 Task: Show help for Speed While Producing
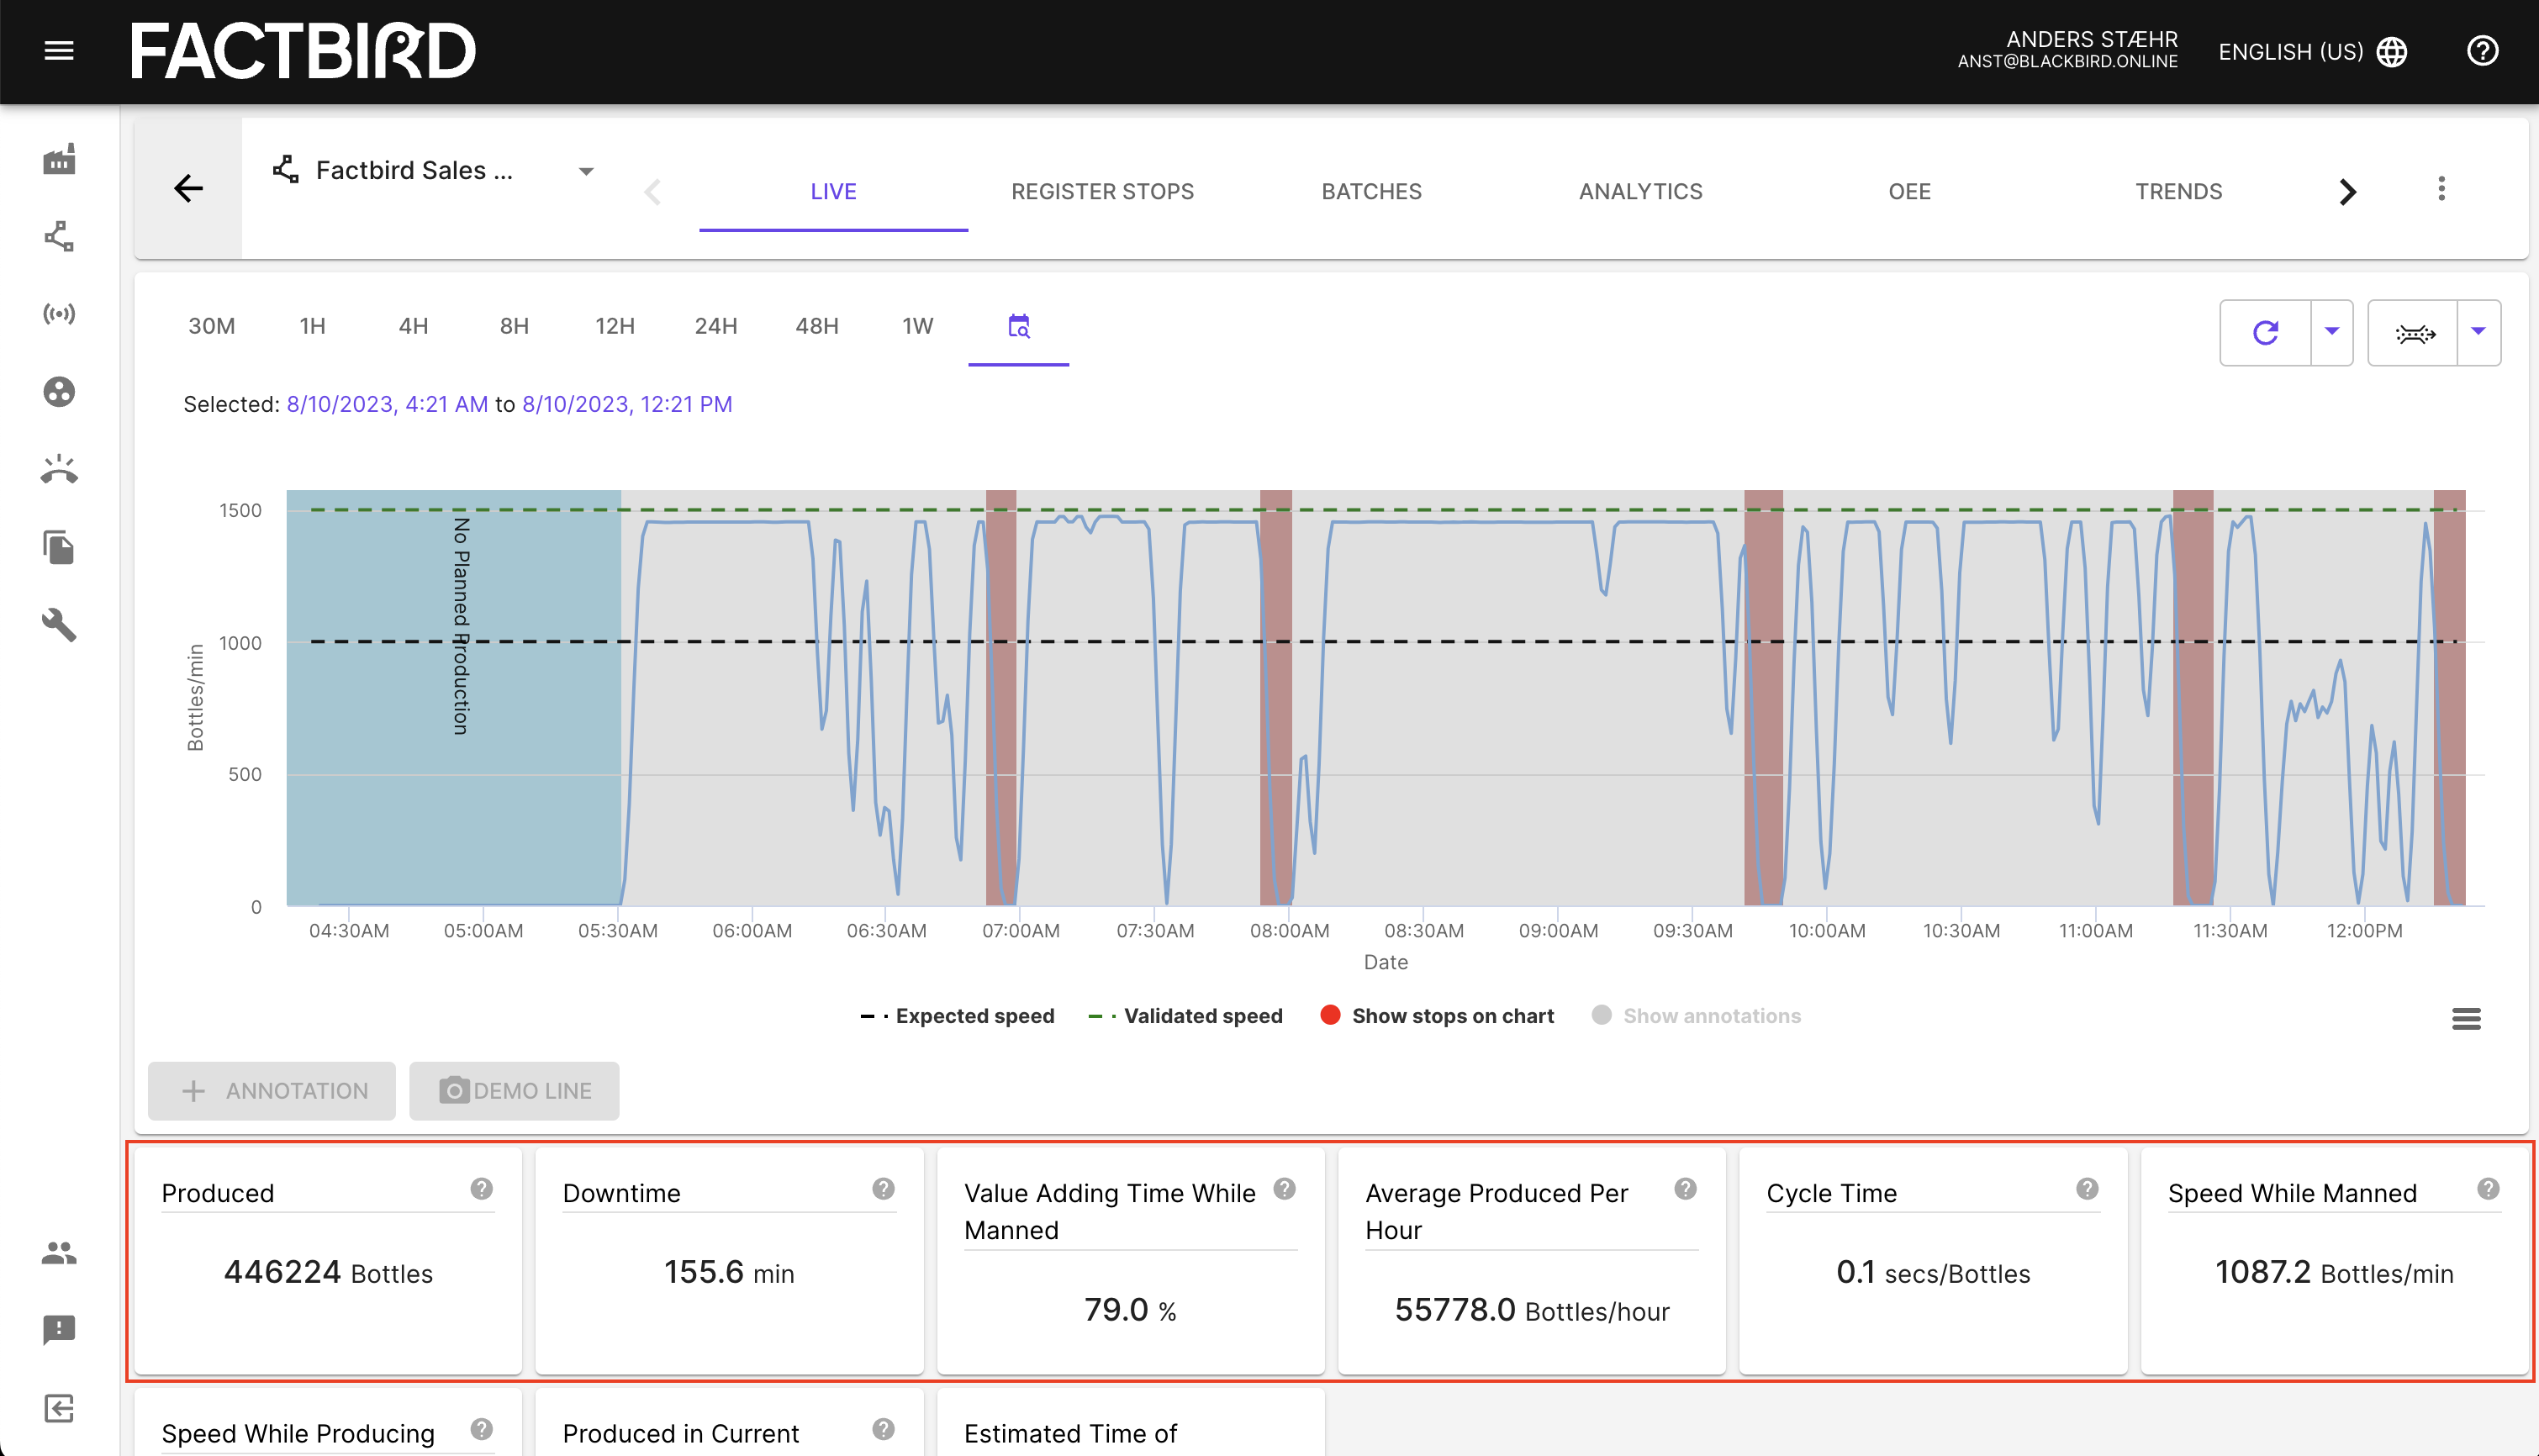482,1428
